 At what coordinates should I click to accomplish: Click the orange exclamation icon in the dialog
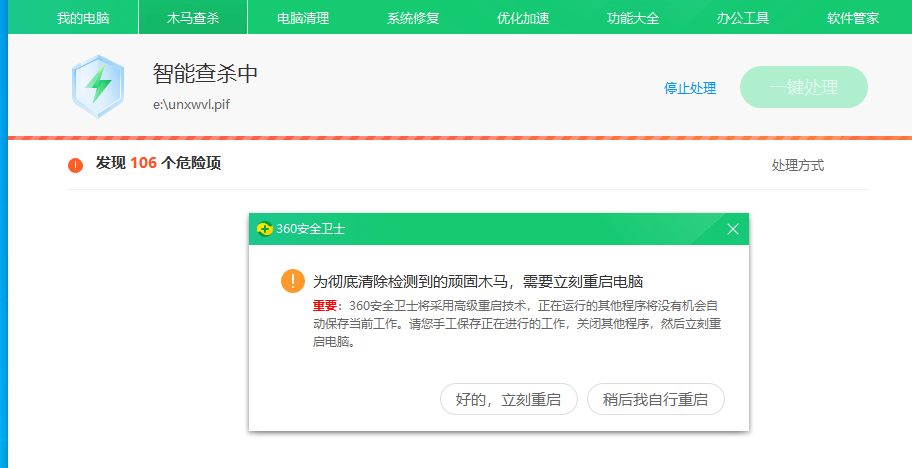click(293, 281)
